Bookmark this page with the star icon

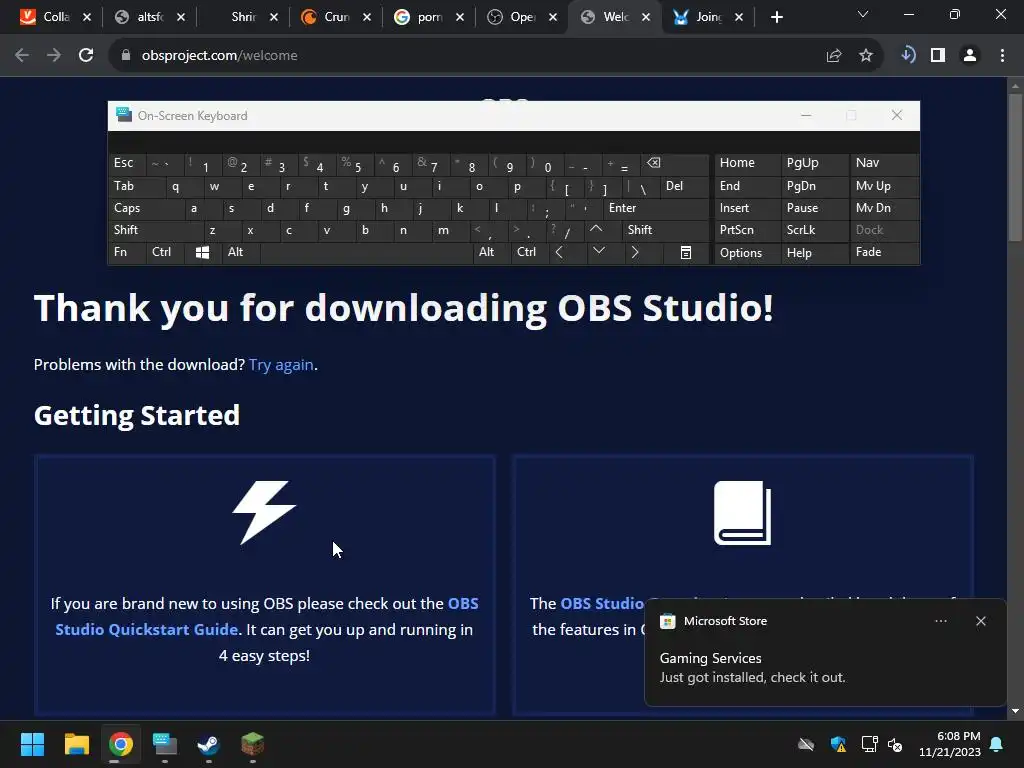(x=866, y=56)
